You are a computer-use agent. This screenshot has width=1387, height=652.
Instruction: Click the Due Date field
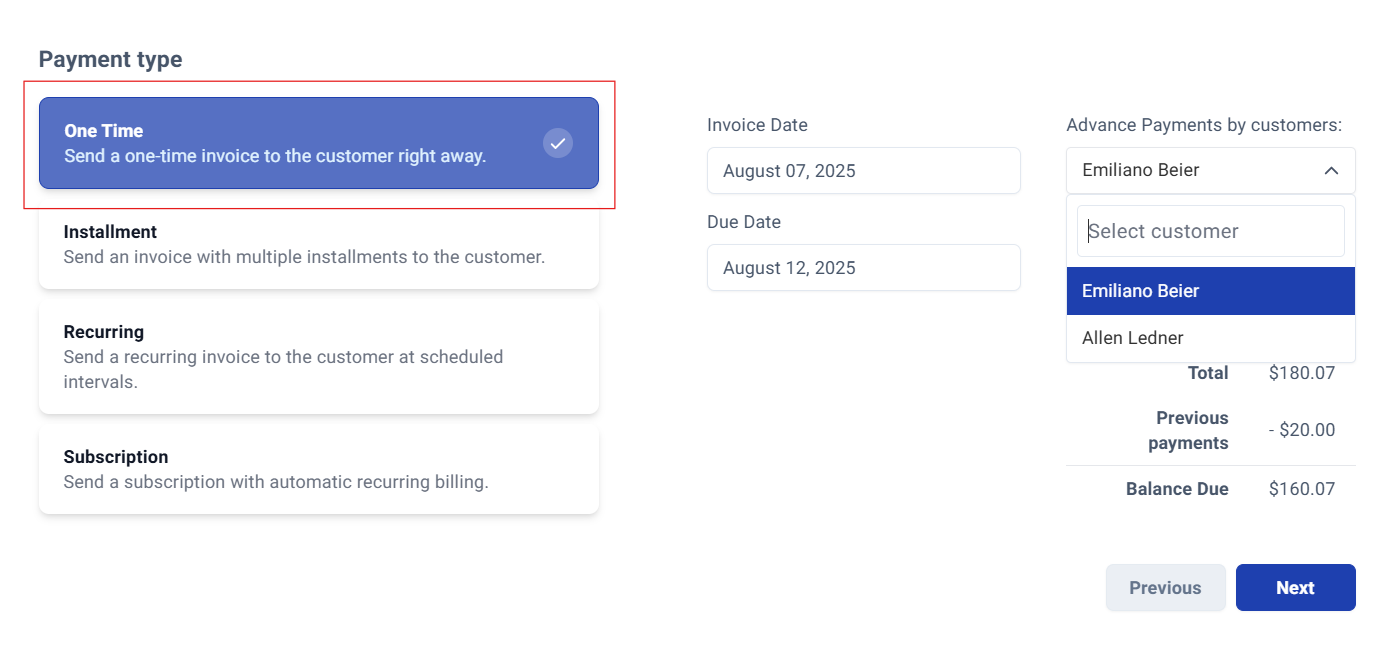pos(863,267)
